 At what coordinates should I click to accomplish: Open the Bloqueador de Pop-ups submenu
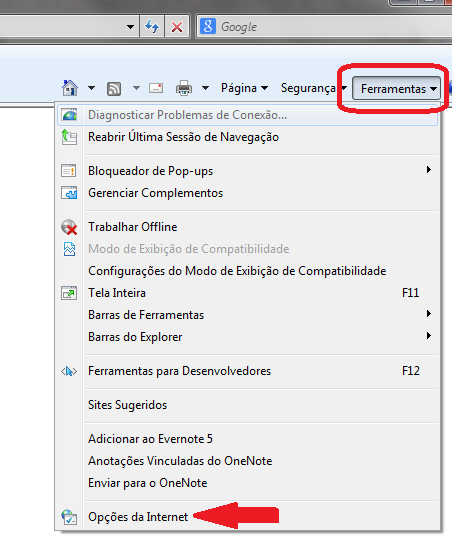coord(248,171)
